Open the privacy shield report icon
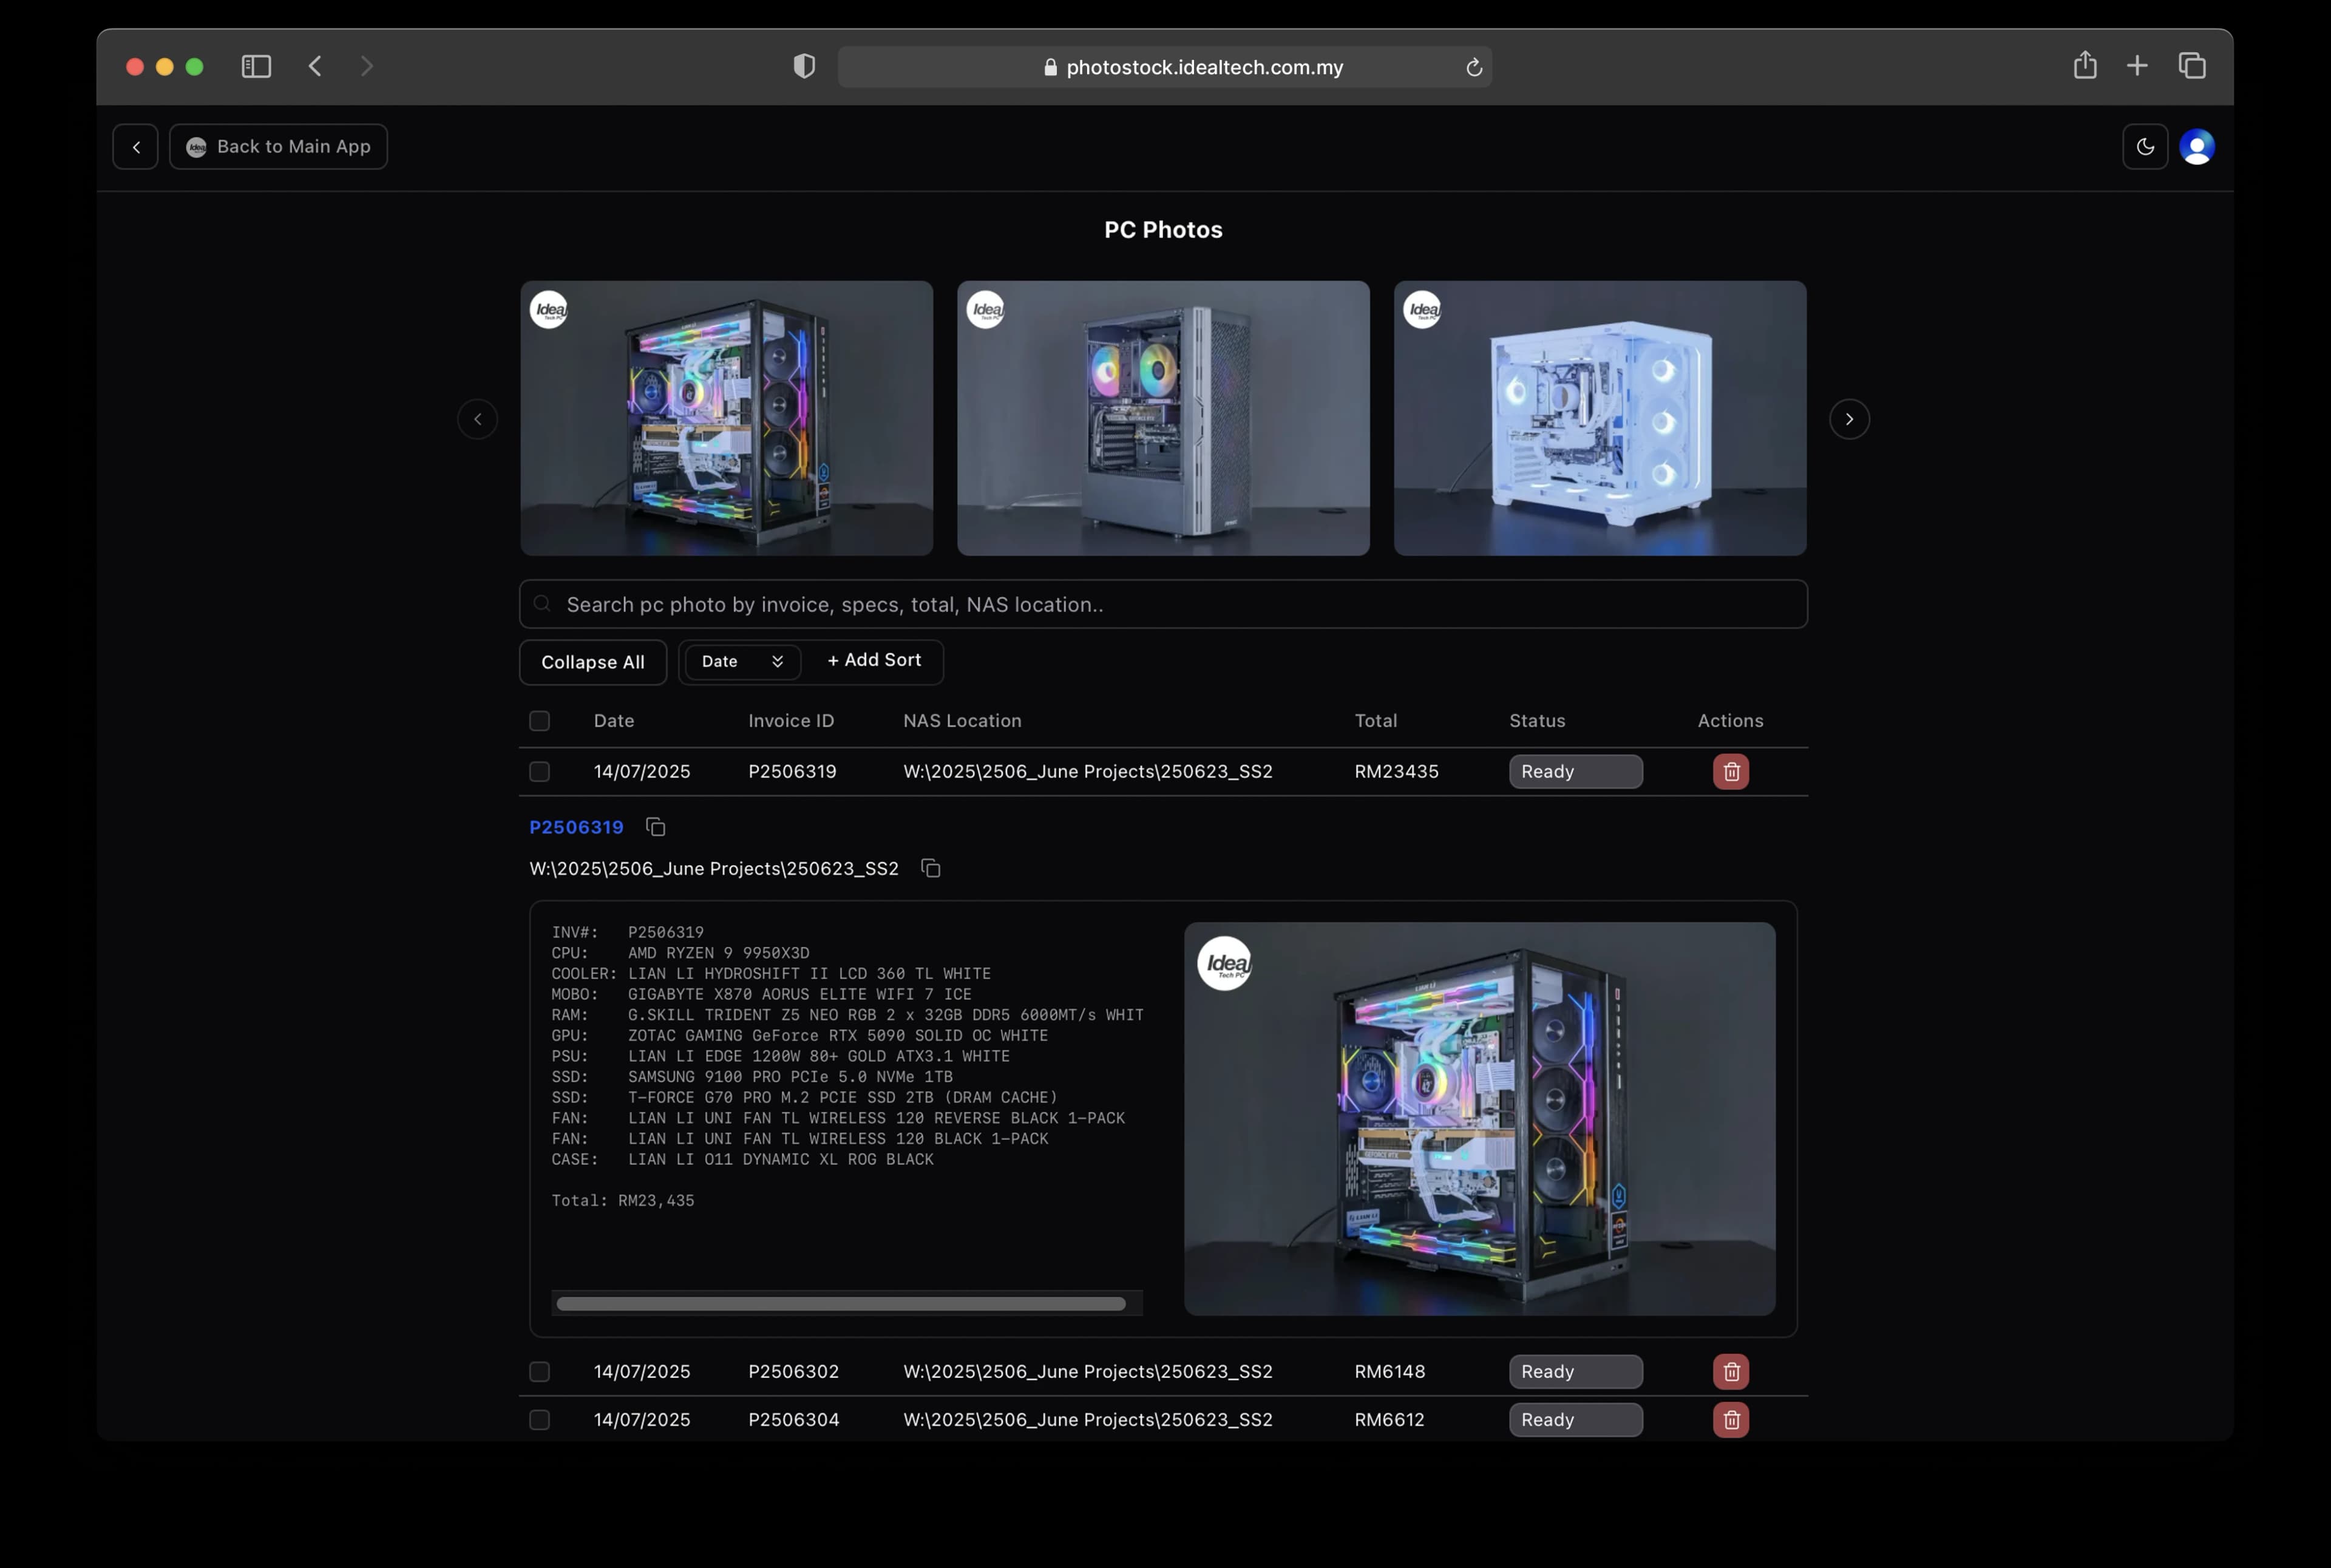Viewport: 2331px width, 1568px height. coord(804,66)
